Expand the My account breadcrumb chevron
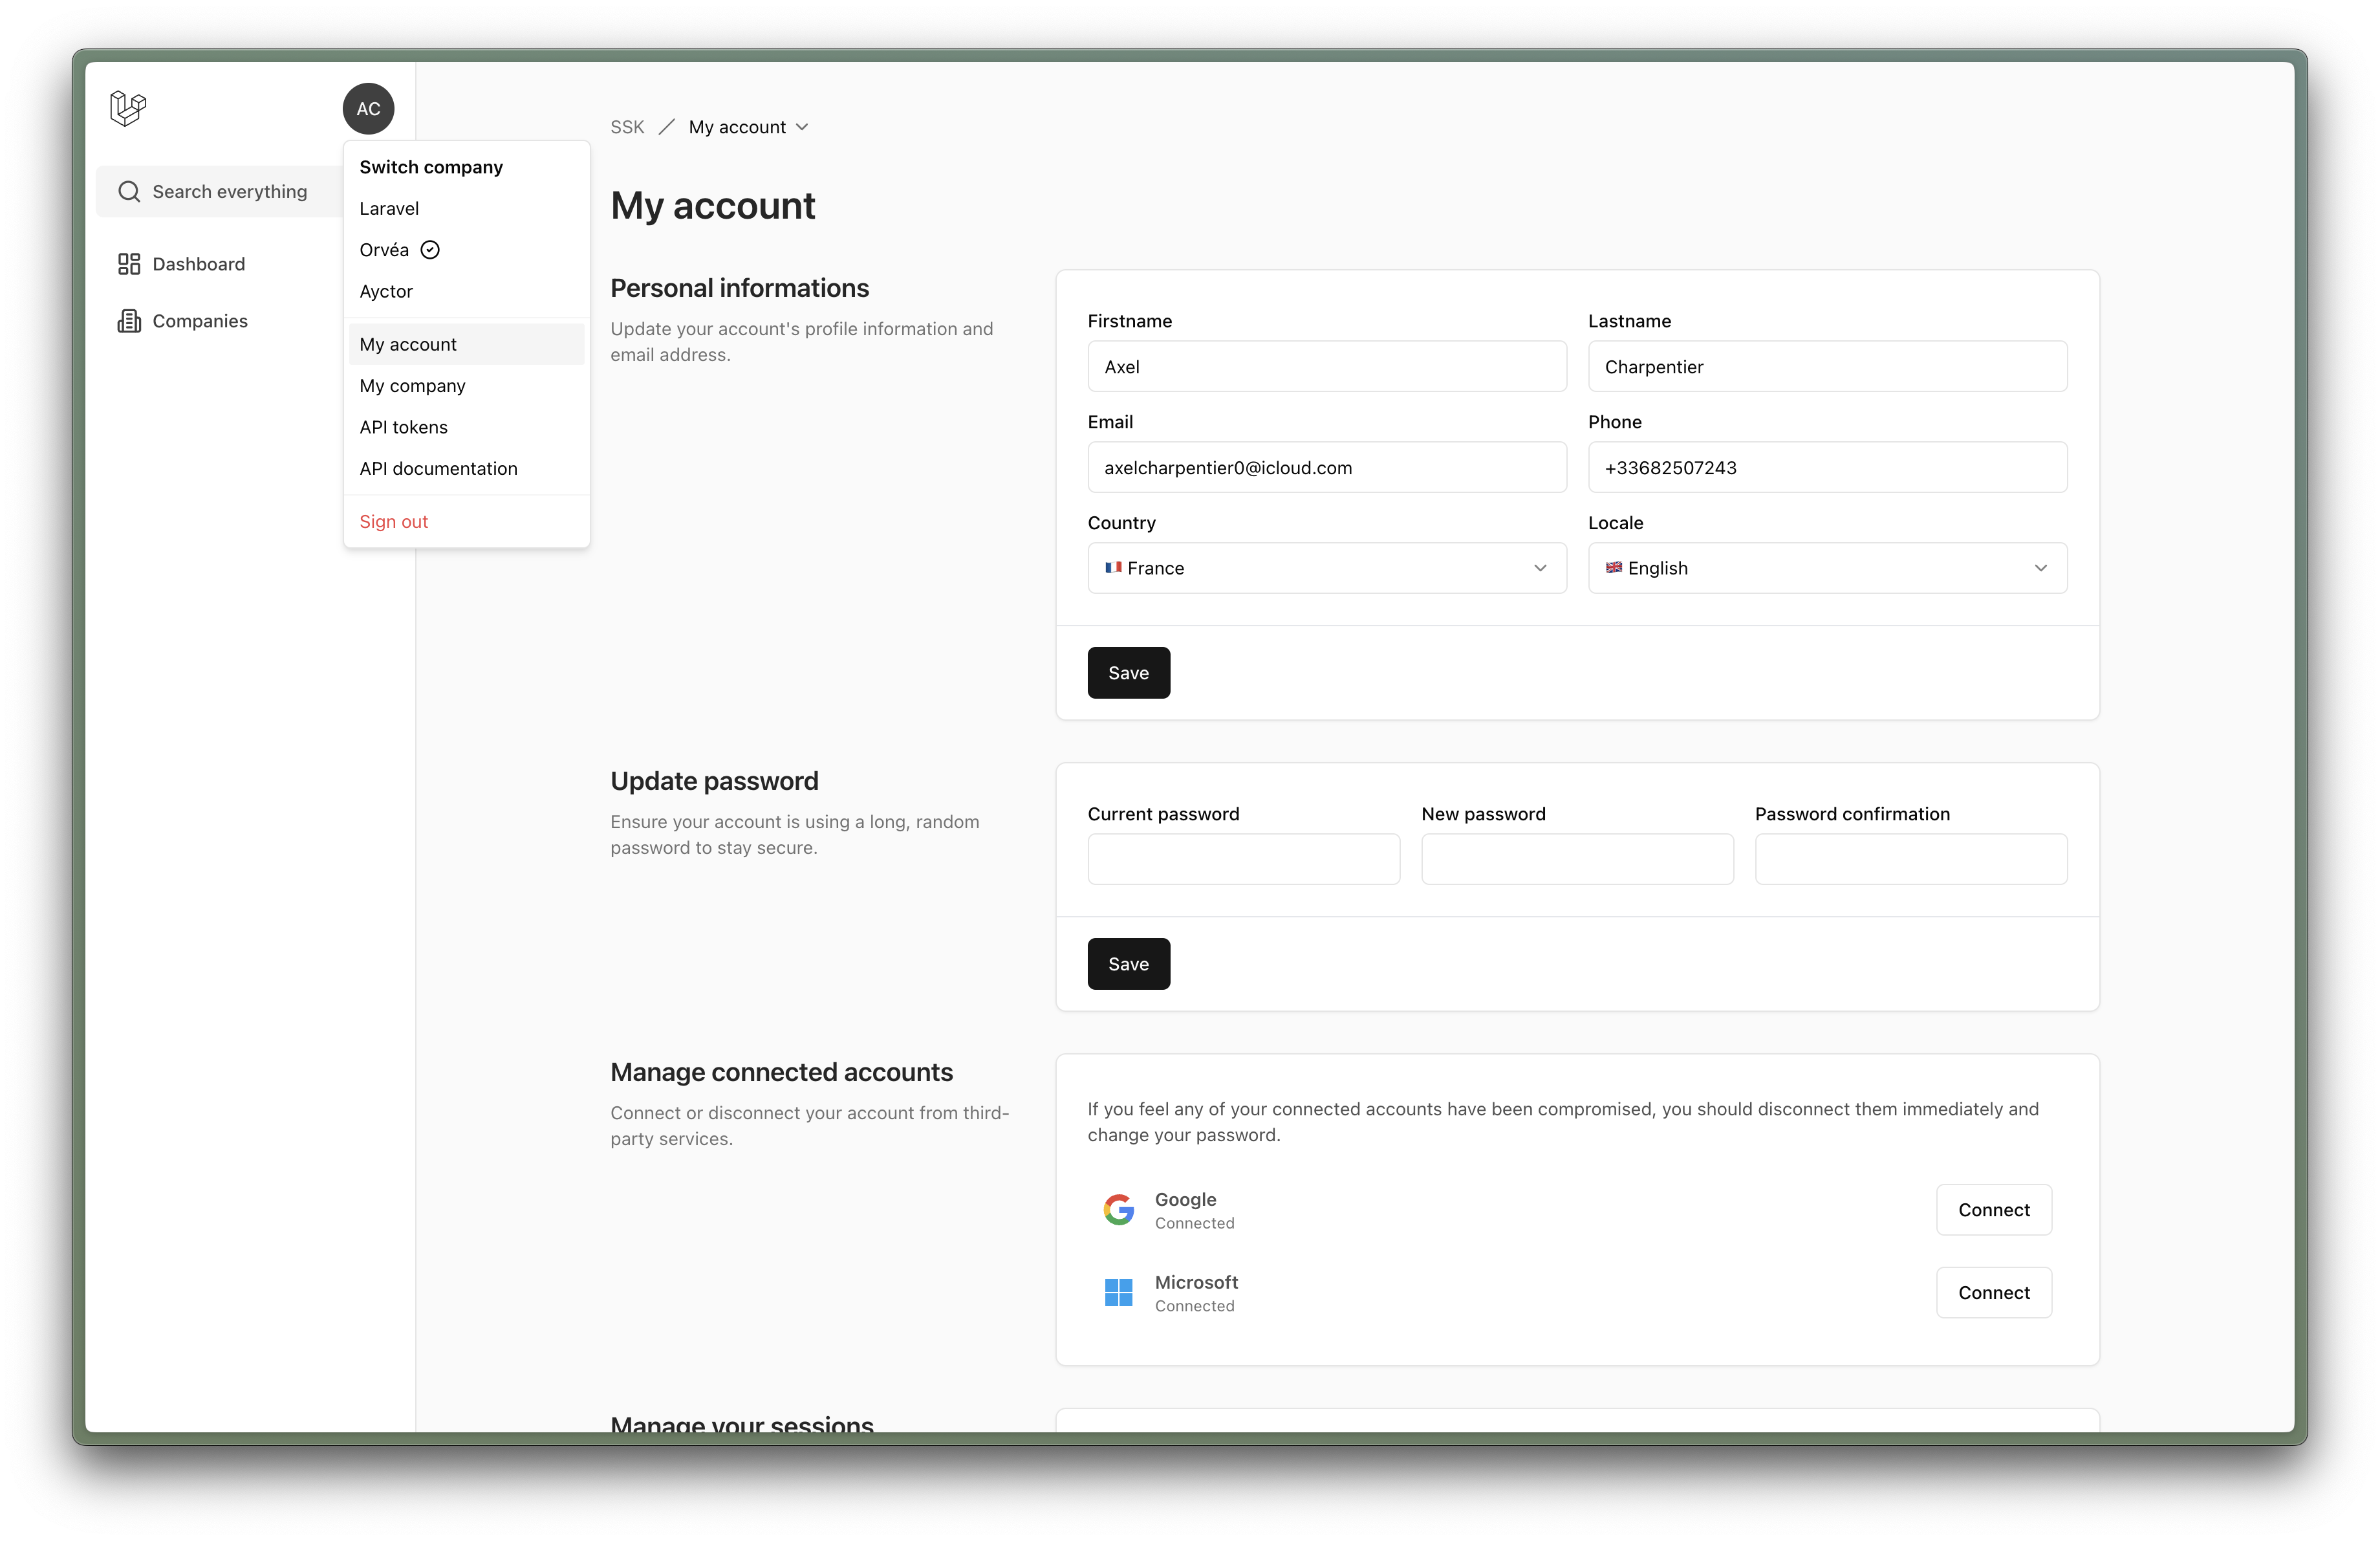The width and height of the screenshot is (2380, 1541). coord(802,128)
